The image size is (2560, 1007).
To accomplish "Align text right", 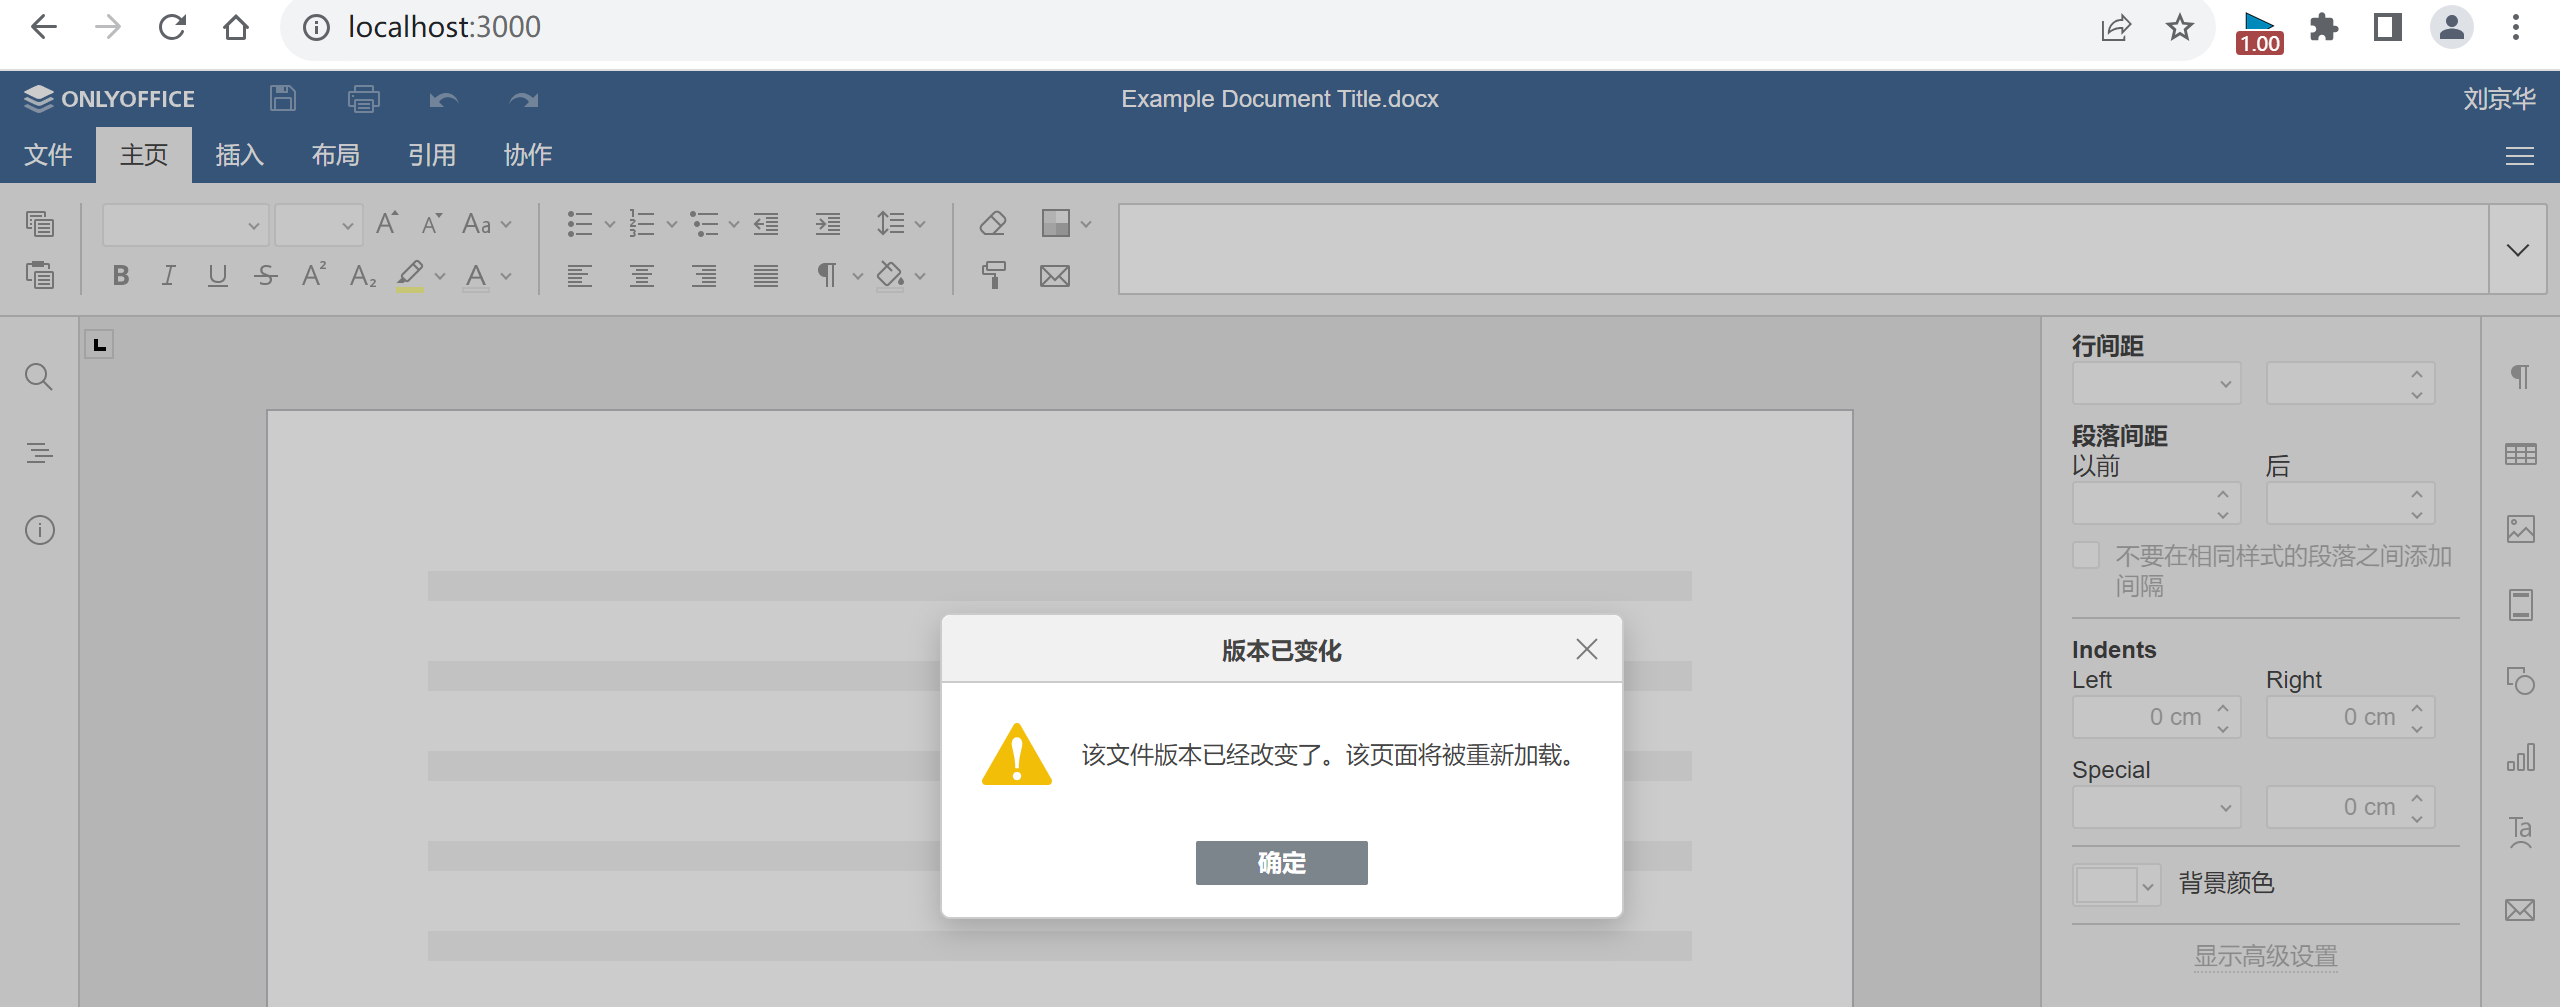I will click(704, 275).
